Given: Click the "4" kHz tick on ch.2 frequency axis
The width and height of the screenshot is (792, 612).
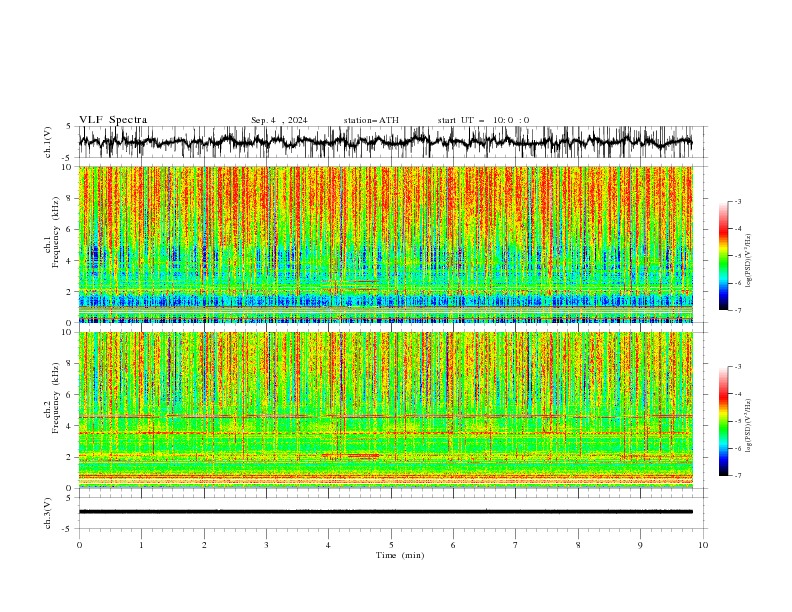Looking at the screenshot, I should point(70,426).
